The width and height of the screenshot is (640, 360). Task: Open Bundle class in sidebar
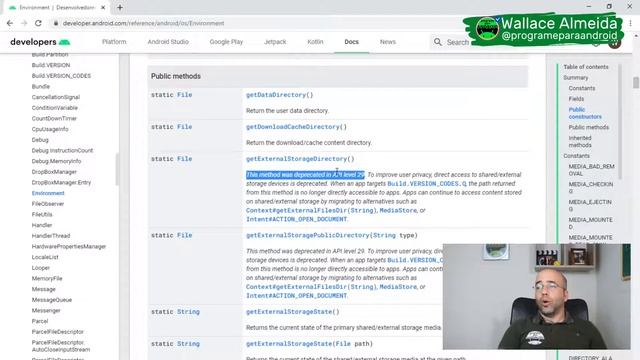(x=41, y=86)
